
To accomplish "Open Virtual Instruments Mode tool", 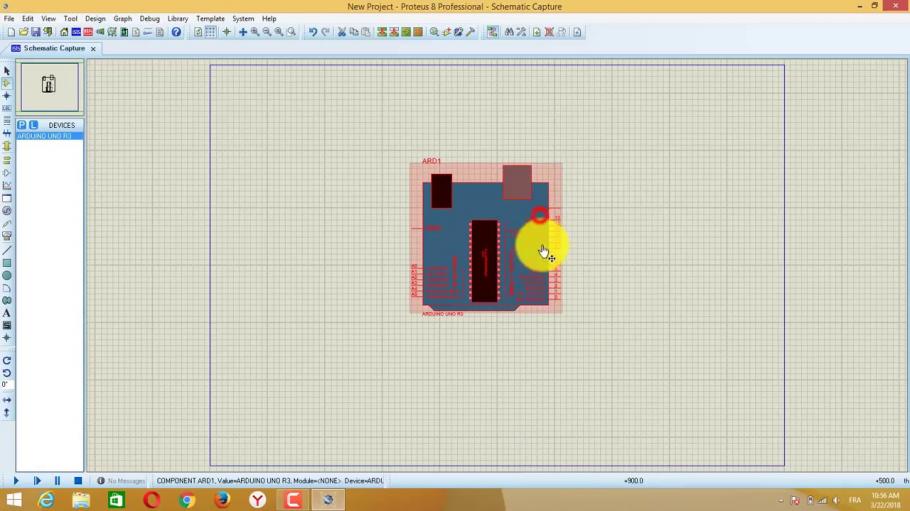I will pyautogui.click(x=7, y=236).
